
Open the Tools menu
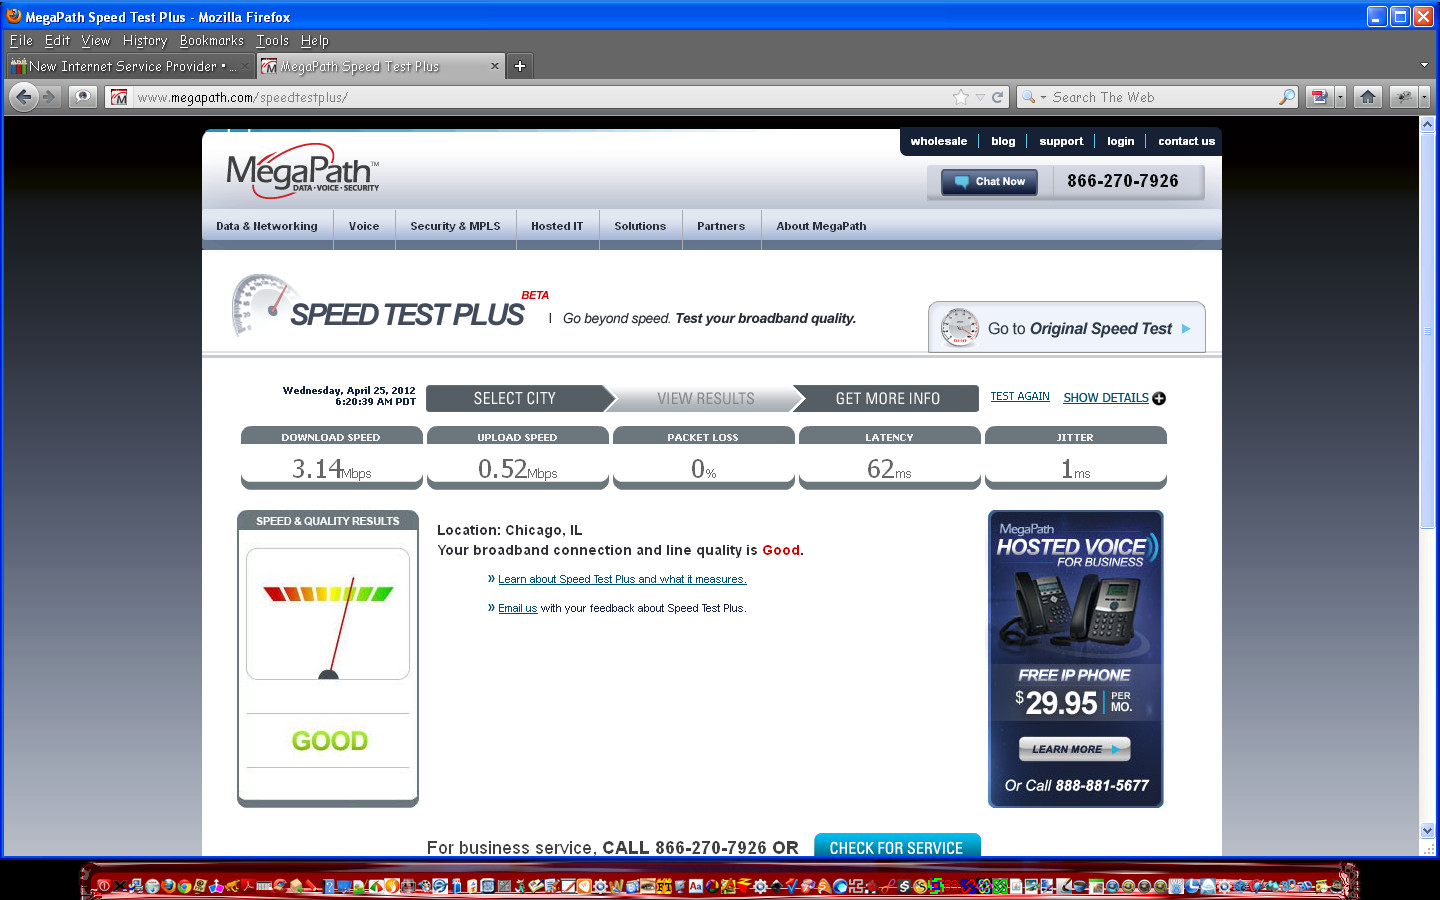(272, 40)
